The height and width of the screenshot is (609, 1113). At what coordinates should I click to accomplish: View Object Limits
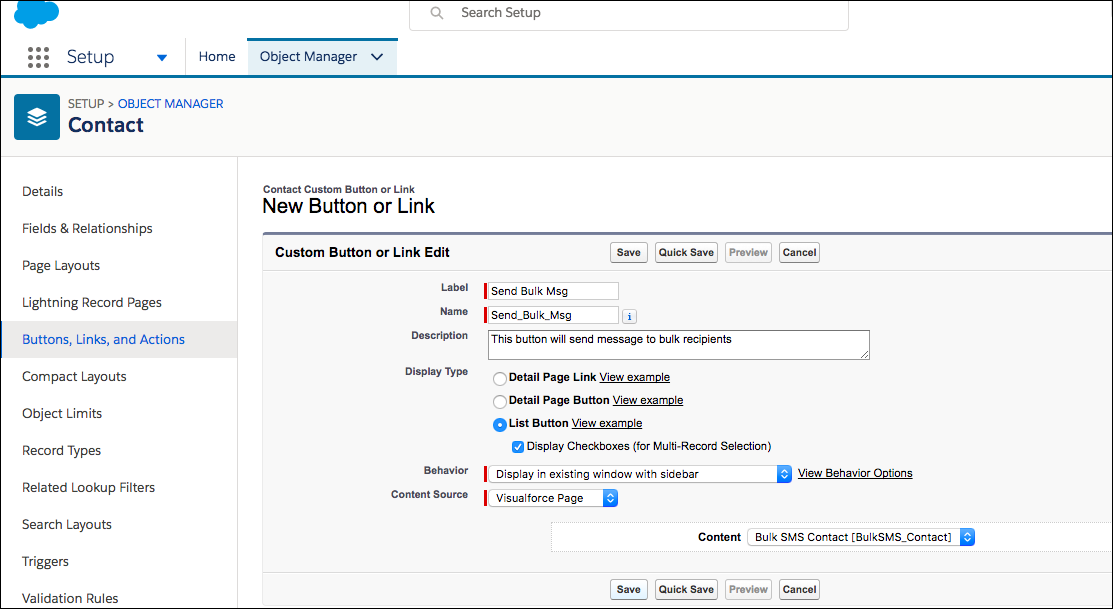click(x=62, y=413)
